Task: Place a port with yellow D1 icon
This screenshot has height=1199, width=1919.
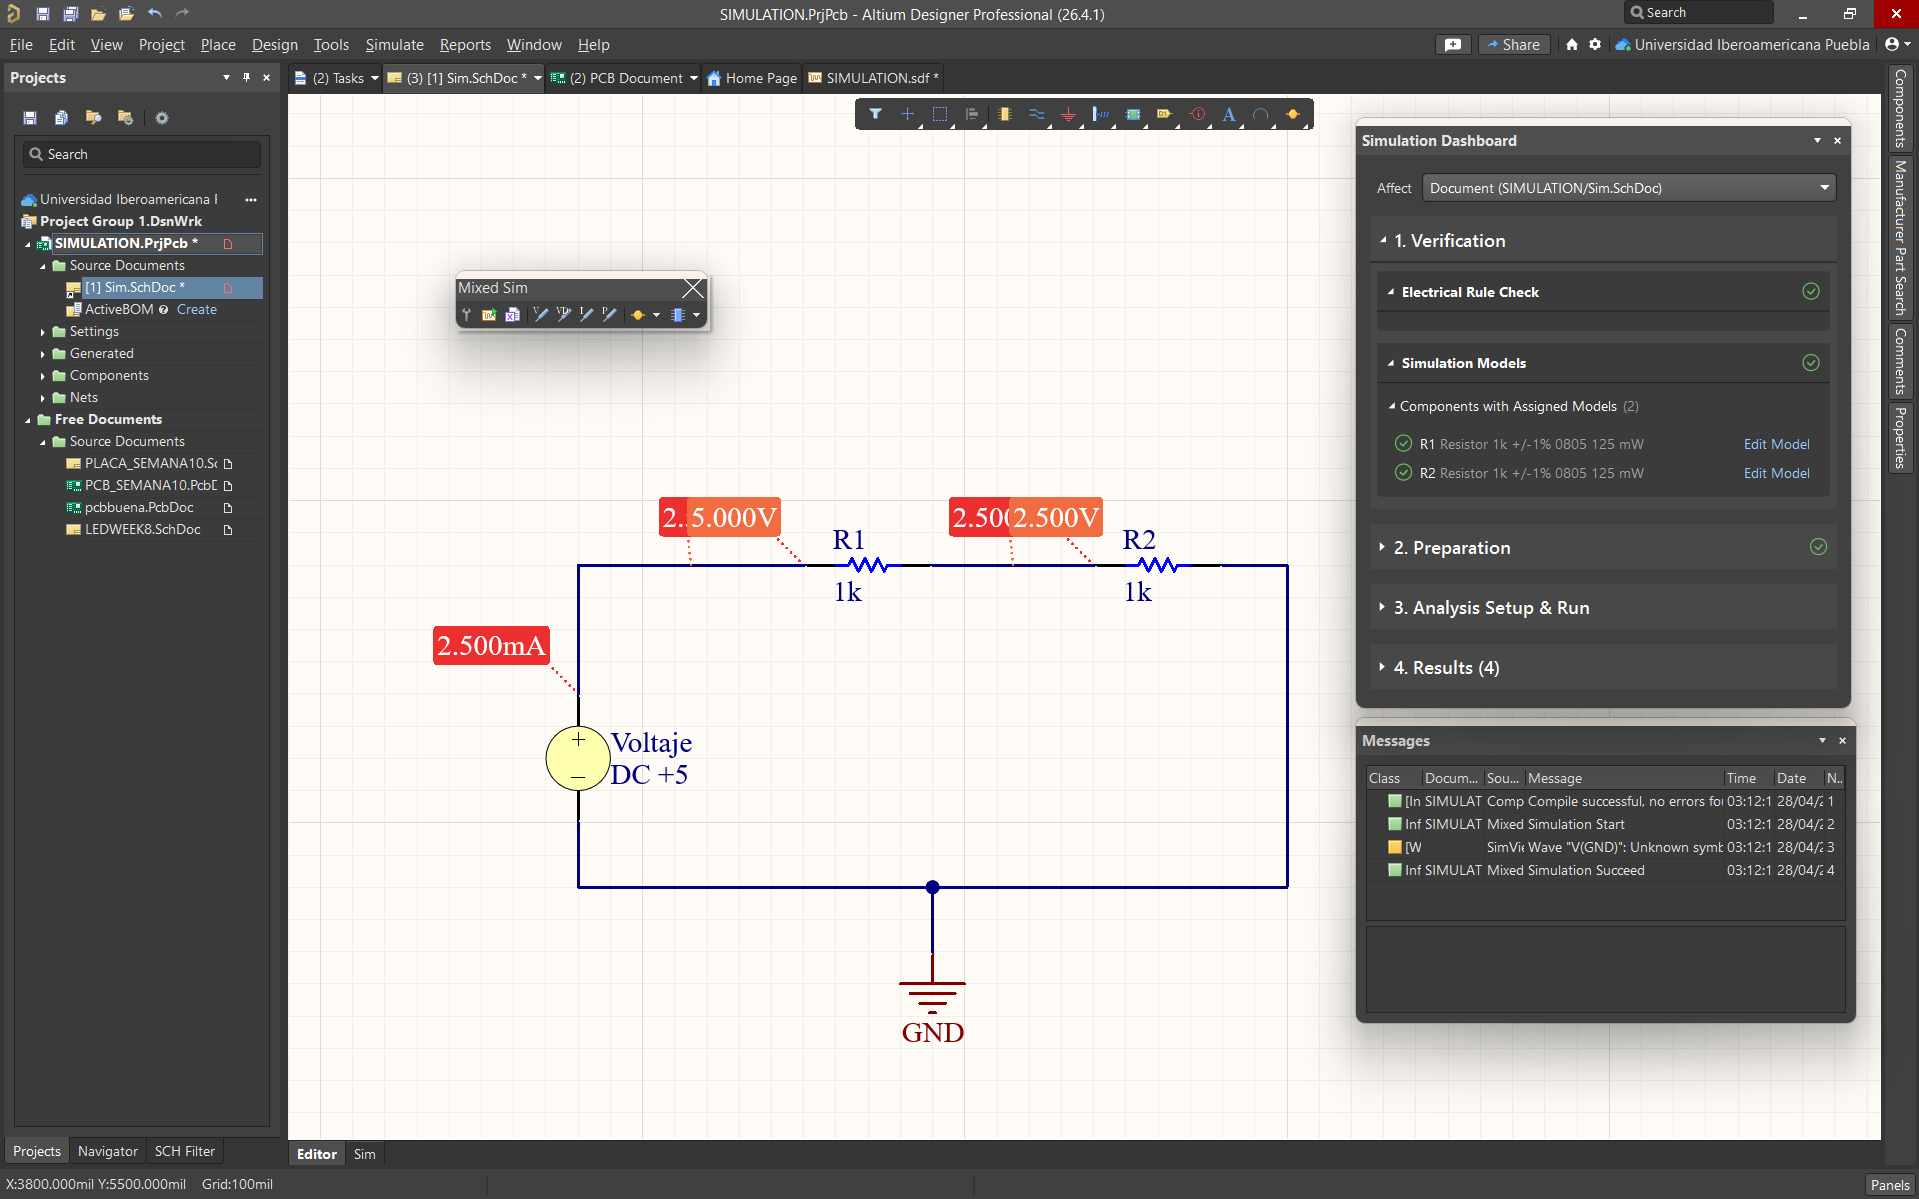Action: [1164, 114]
